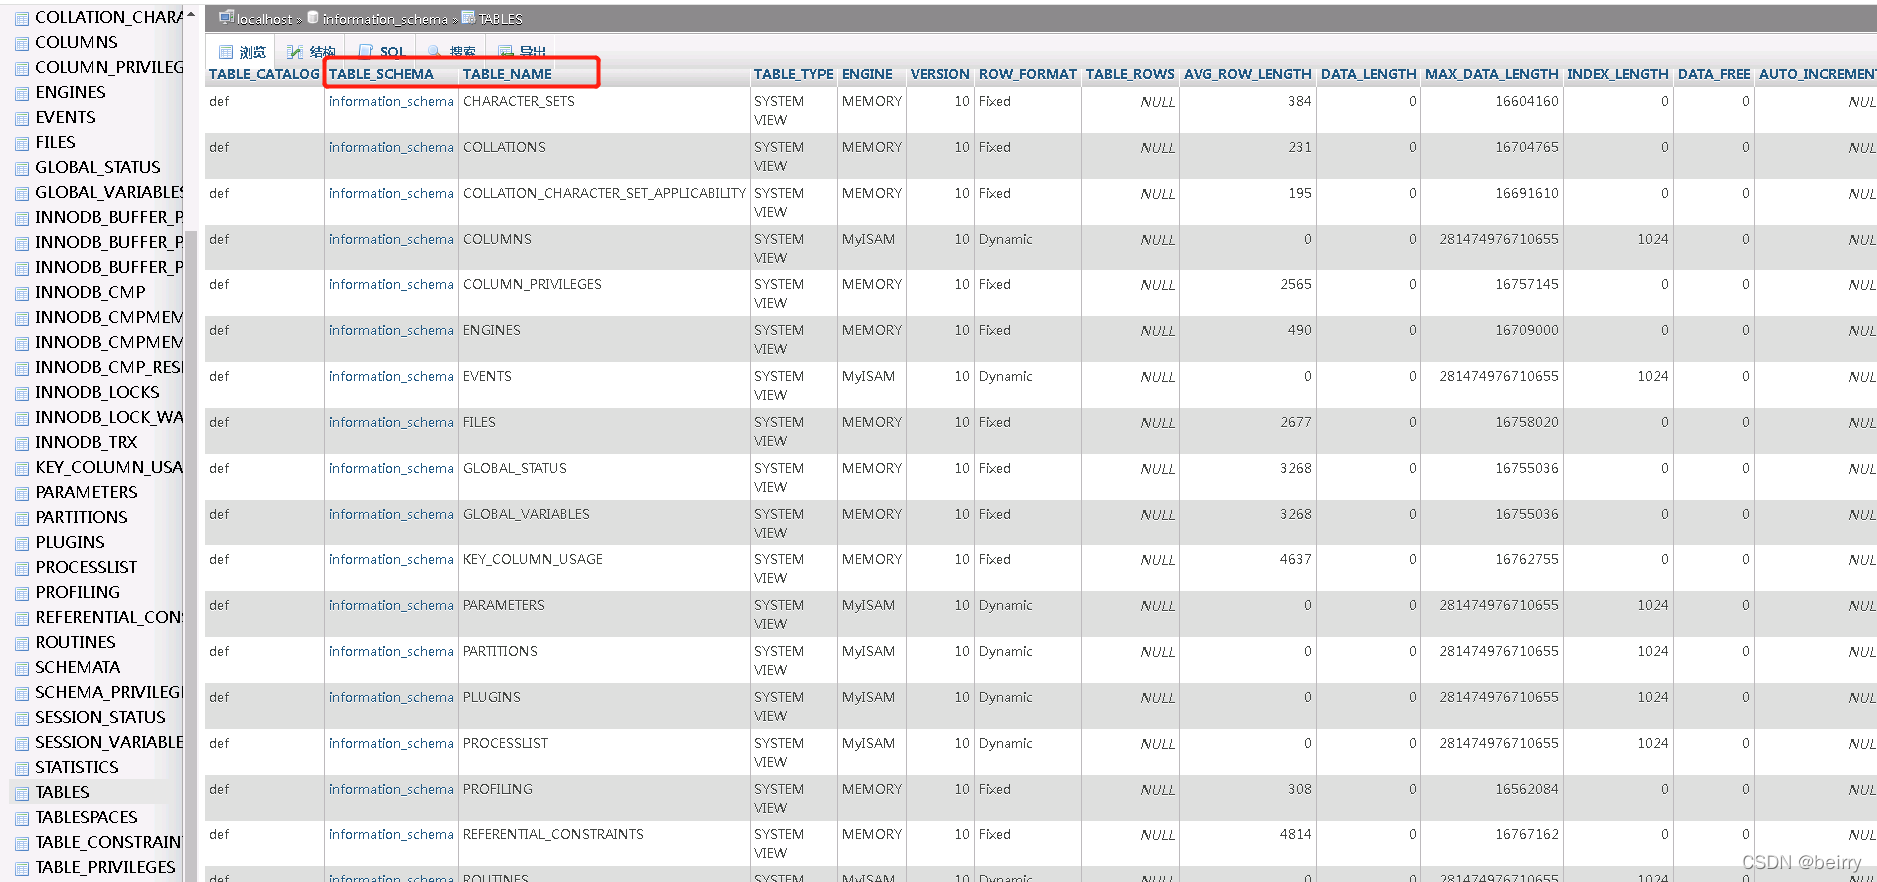Open TABLE_CONSTRAIN… table in the sidebar

(109, 842)
